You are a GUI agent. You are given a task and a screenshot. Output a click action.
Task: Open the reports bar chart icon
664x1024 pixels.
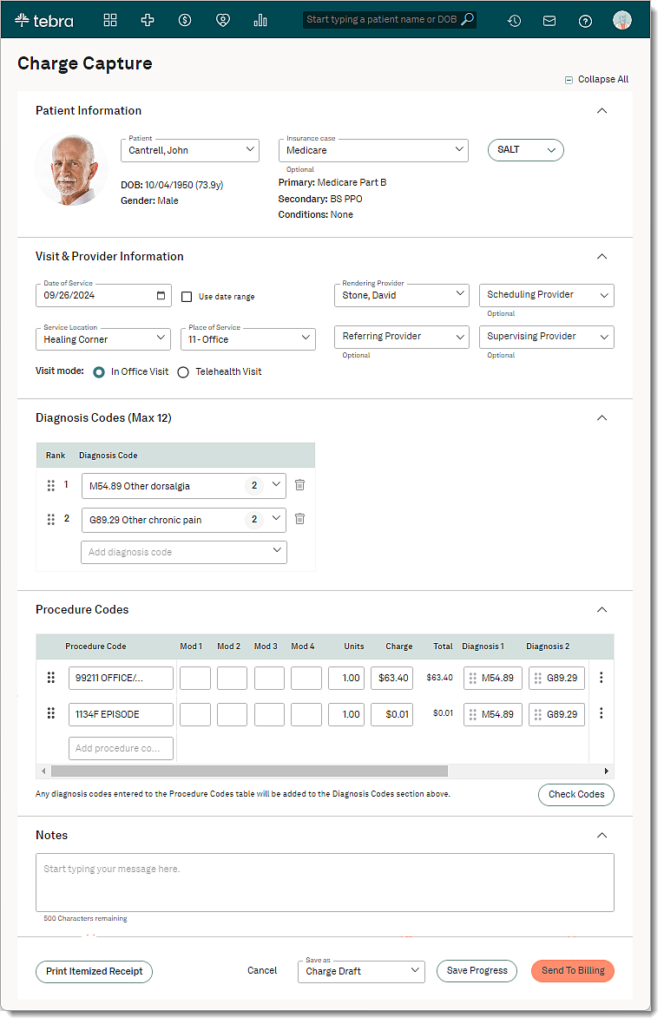click(x=261, y=20)
